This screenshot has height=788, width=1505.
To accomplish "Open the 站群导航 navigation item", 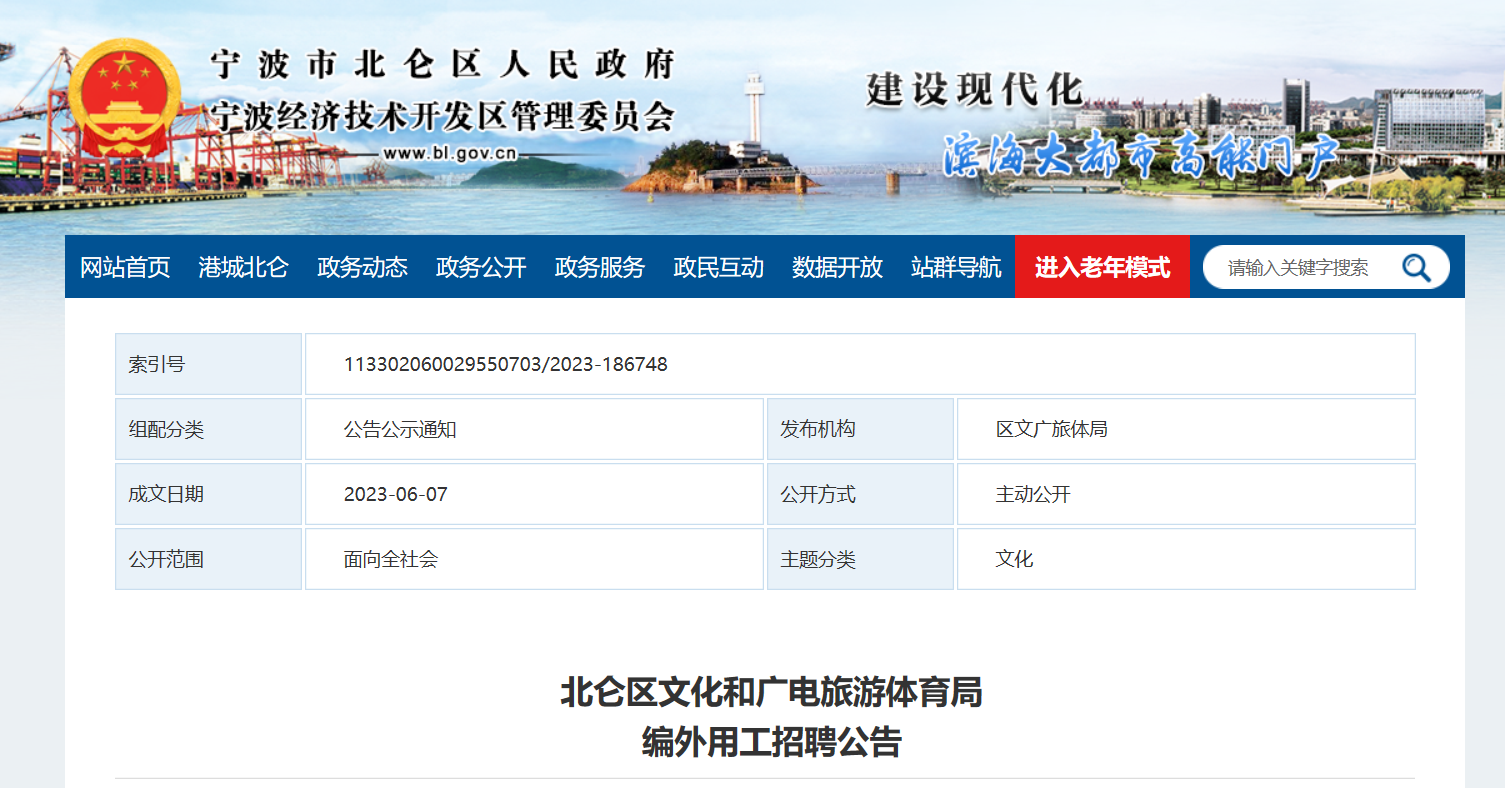I will [956, 267].
